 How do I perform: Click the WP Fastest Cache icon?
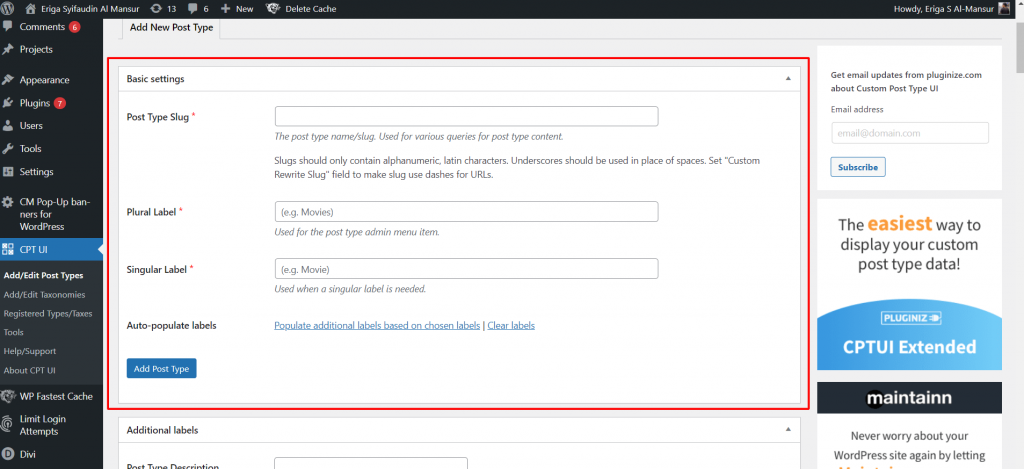(x=8, y=396)
